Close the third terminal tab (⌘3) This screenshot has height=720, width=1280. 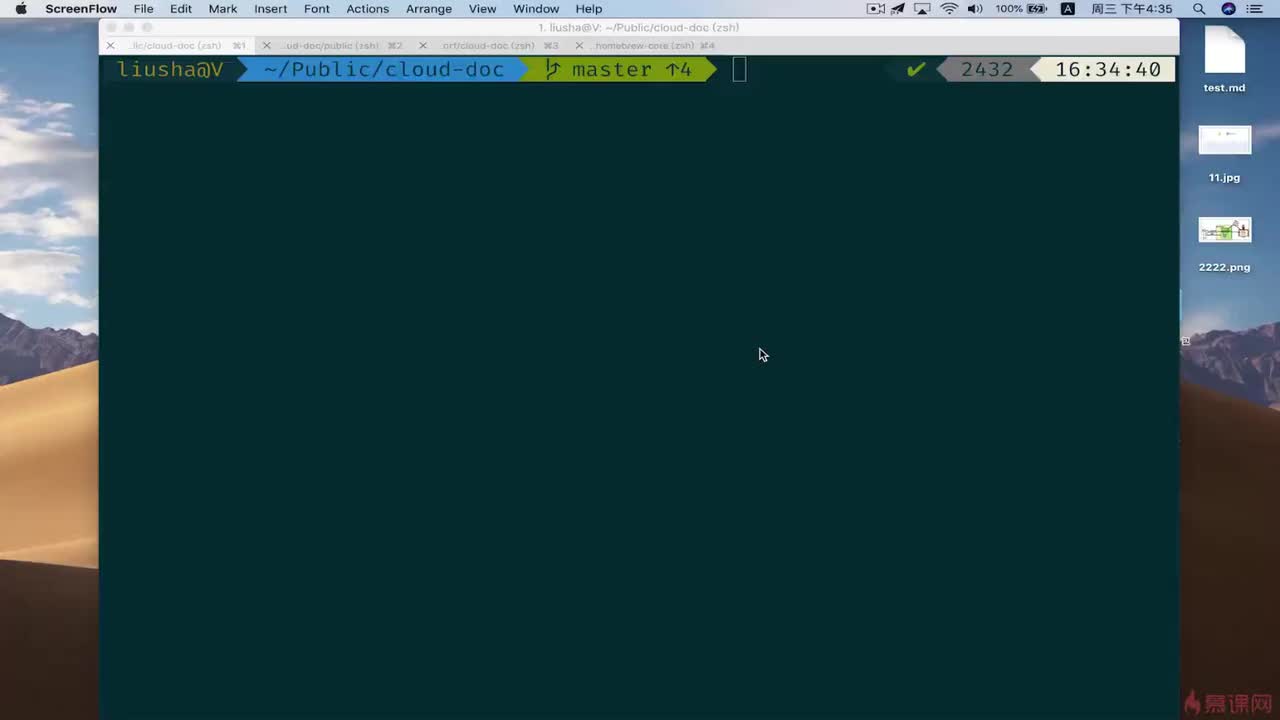422,45
